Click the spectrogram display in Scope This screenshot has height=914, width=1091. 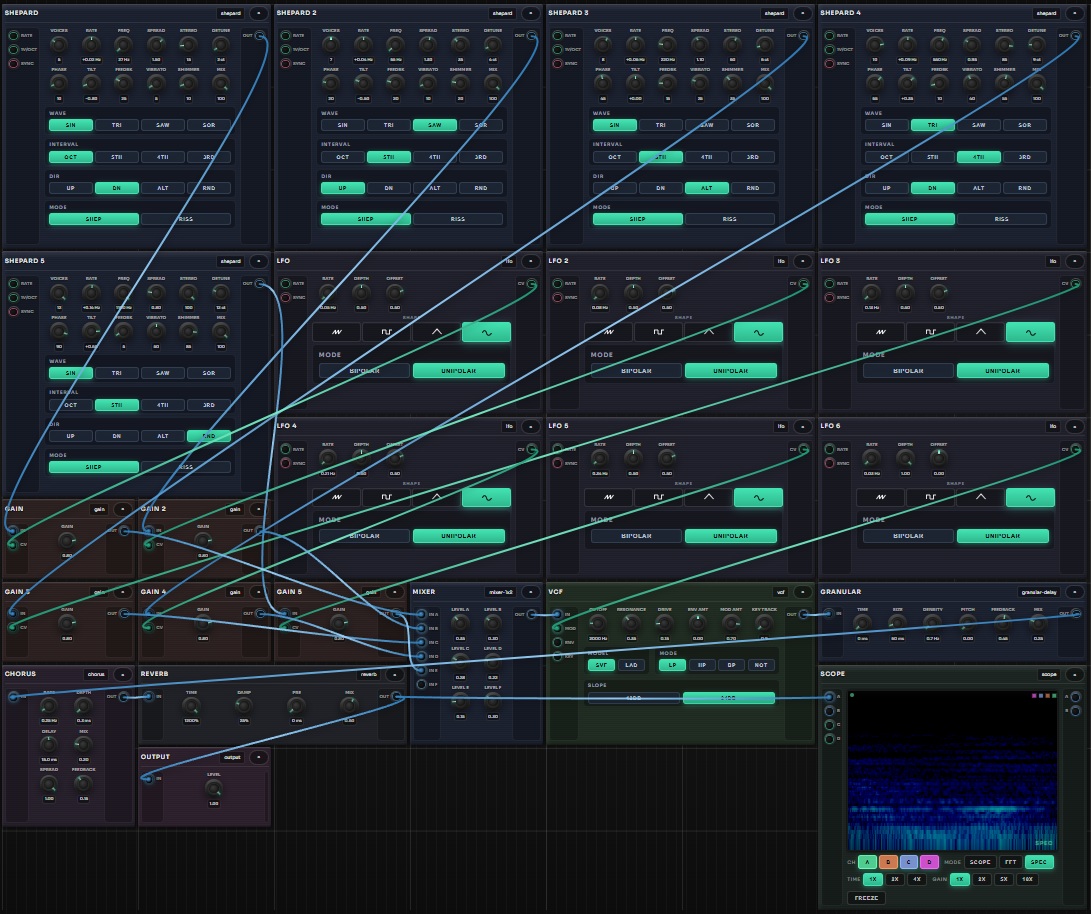pos(952,770)
